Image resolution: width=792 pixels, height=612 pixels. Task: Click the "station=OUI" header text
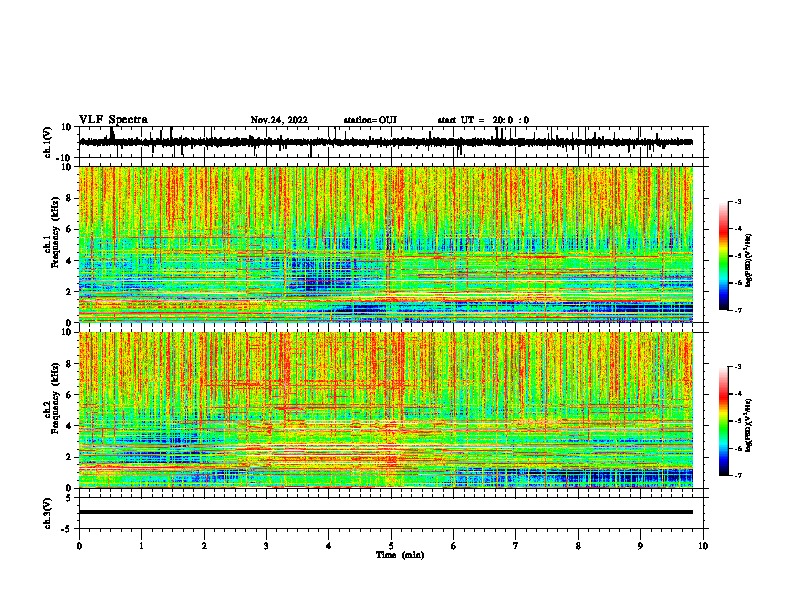370,120
